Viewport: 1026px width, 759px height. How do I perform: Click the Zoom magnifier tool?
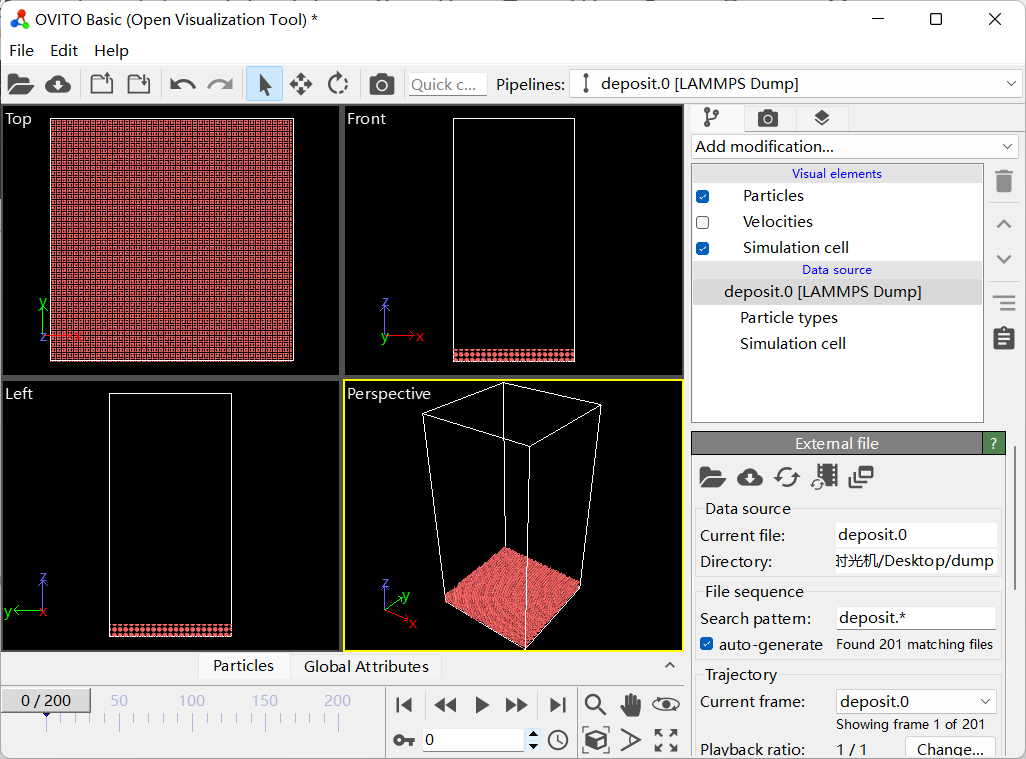tap(595, 705)
